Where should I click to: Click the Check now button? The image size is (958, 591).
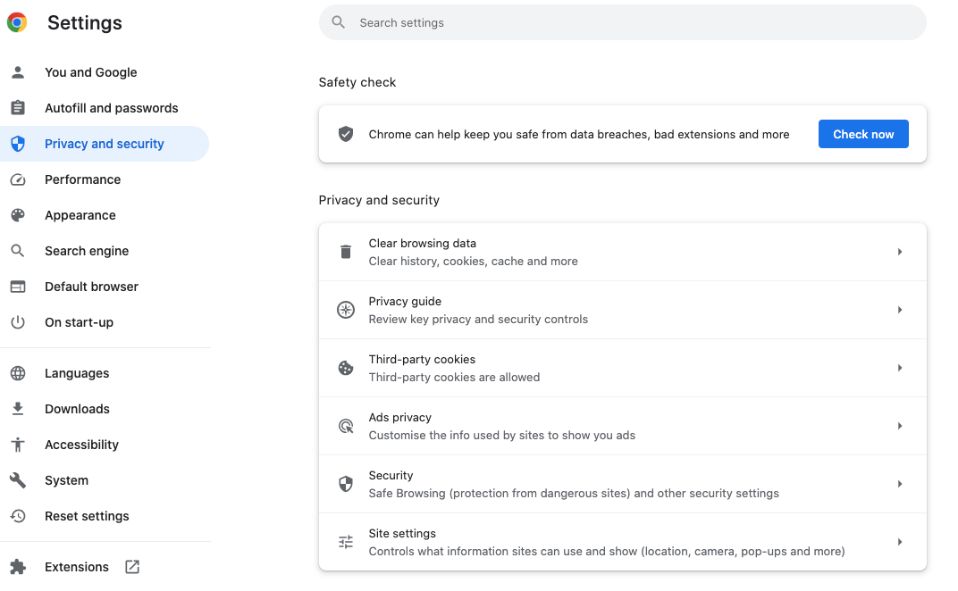863,134
